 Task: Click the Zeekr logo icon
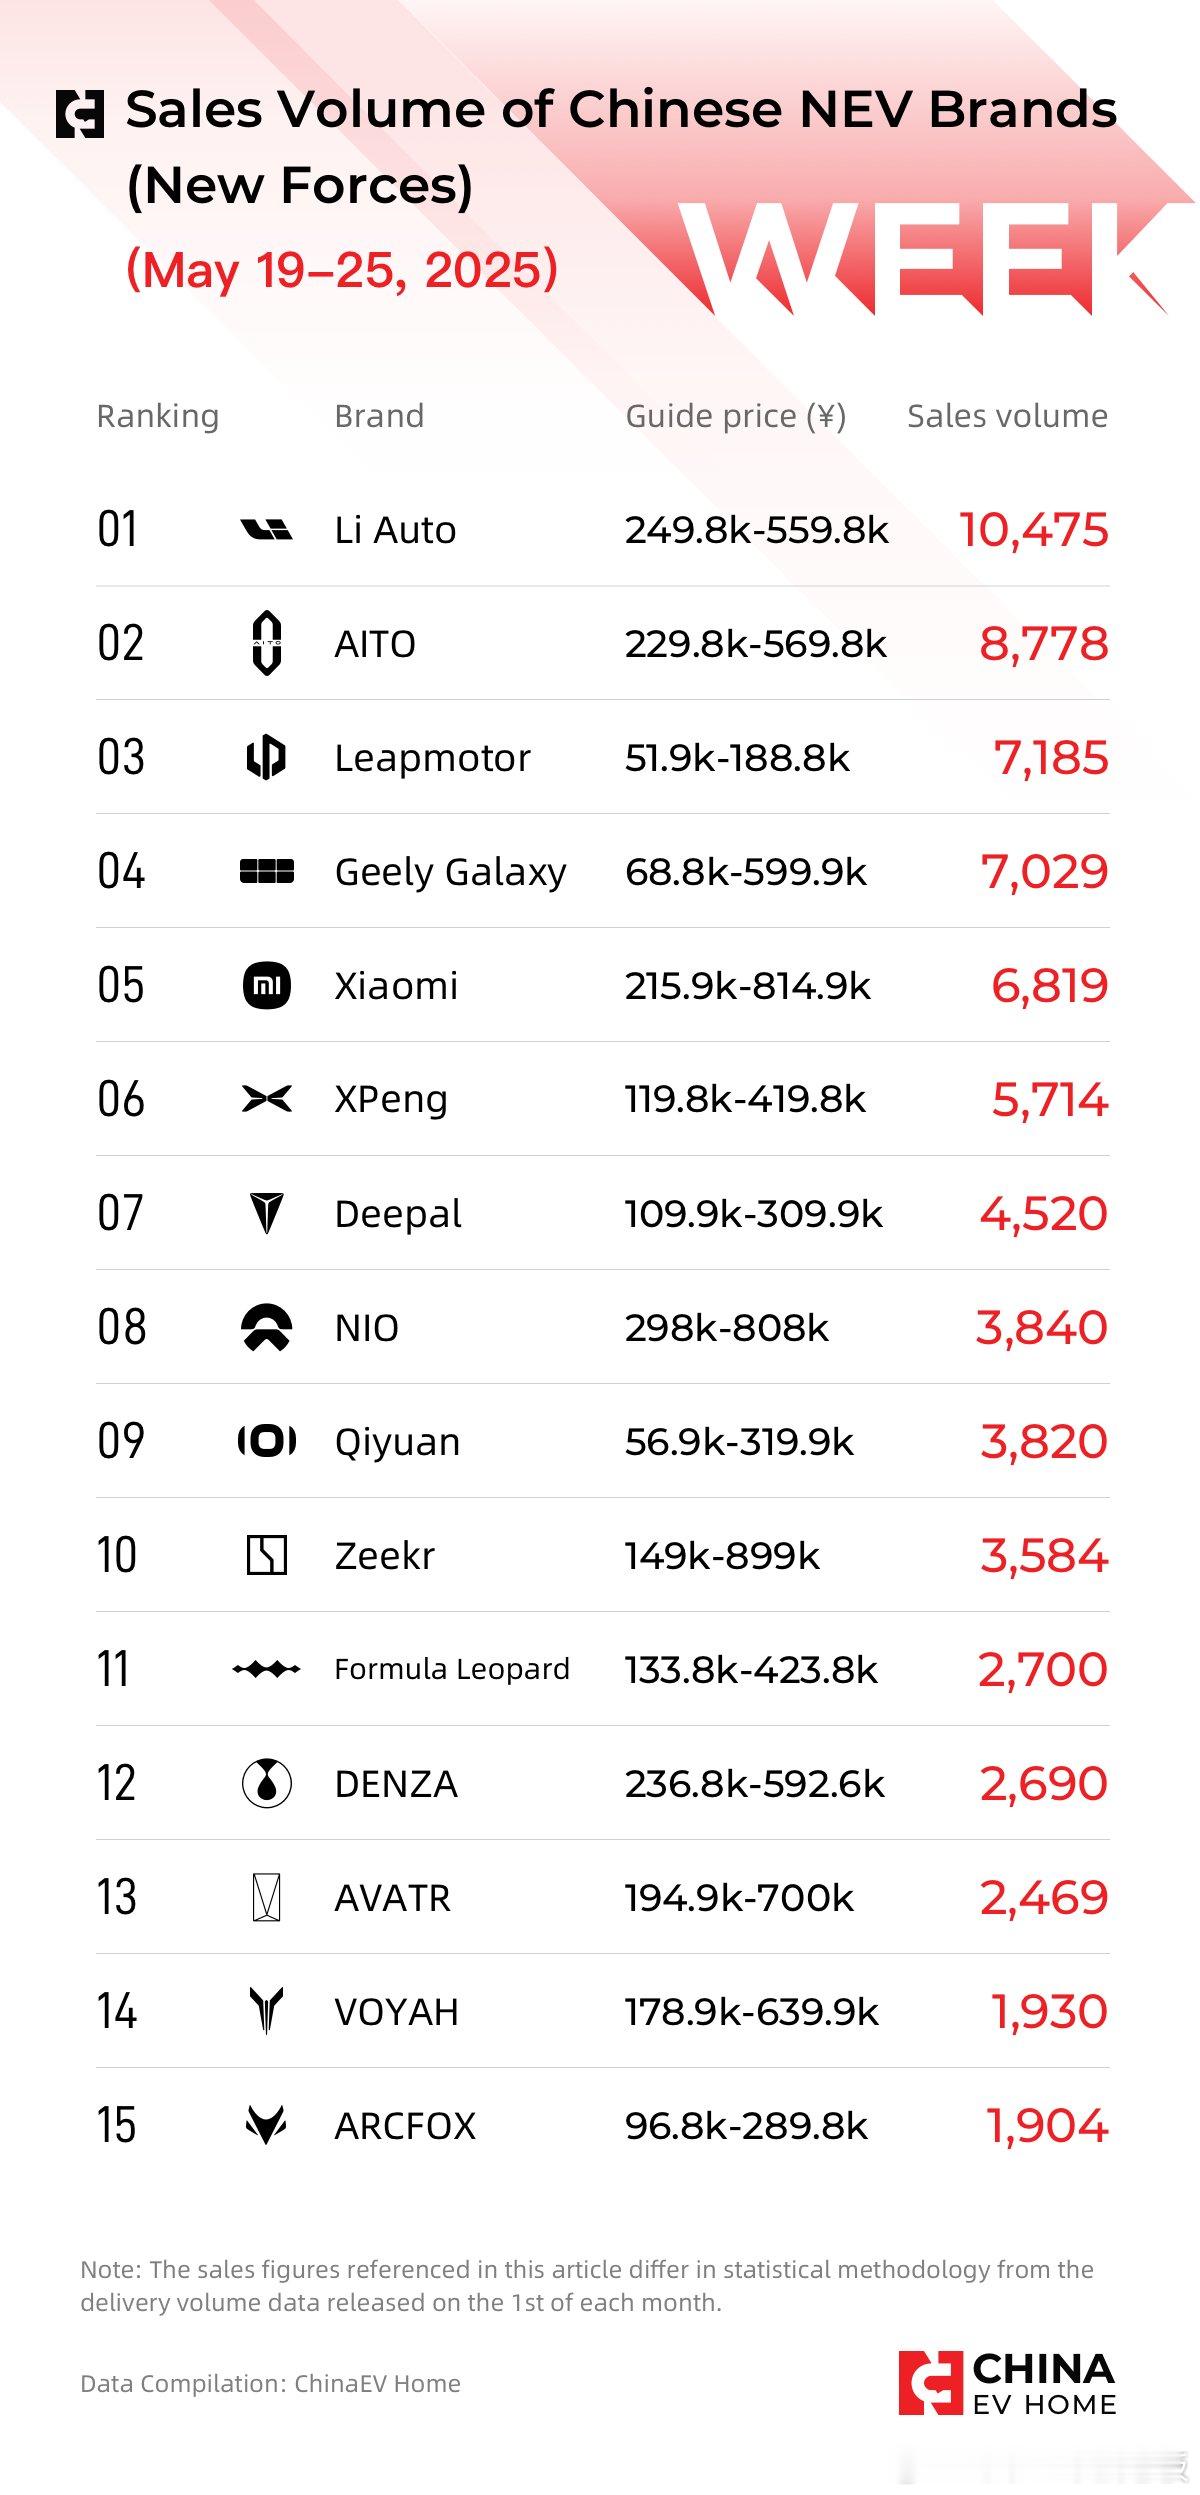coord(267,1556)
